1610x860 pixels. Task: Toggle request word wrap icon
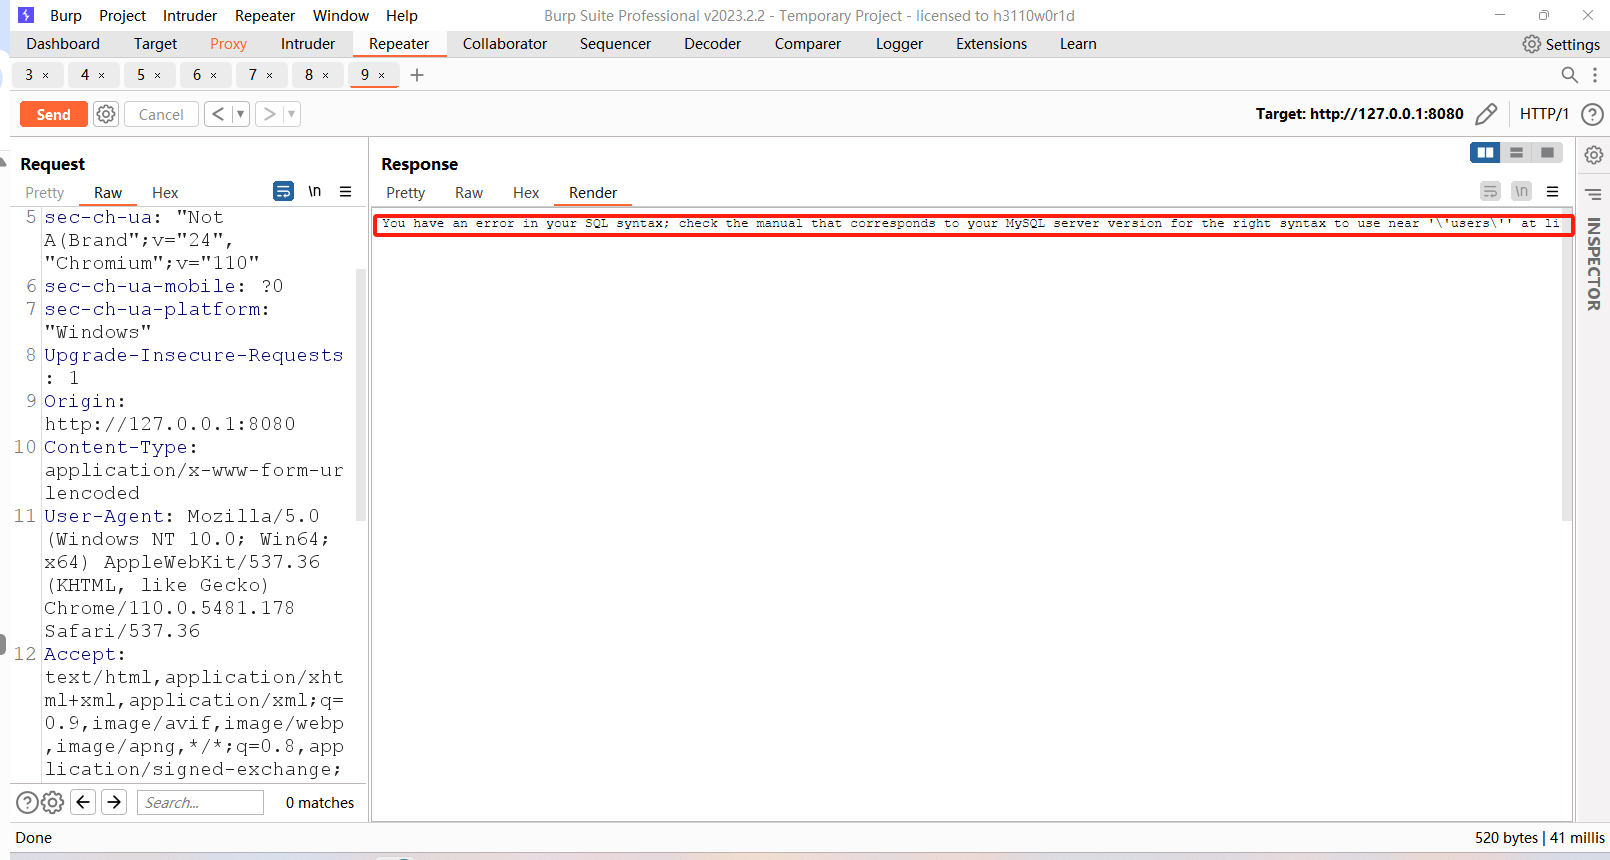click(x=284, y=191)
